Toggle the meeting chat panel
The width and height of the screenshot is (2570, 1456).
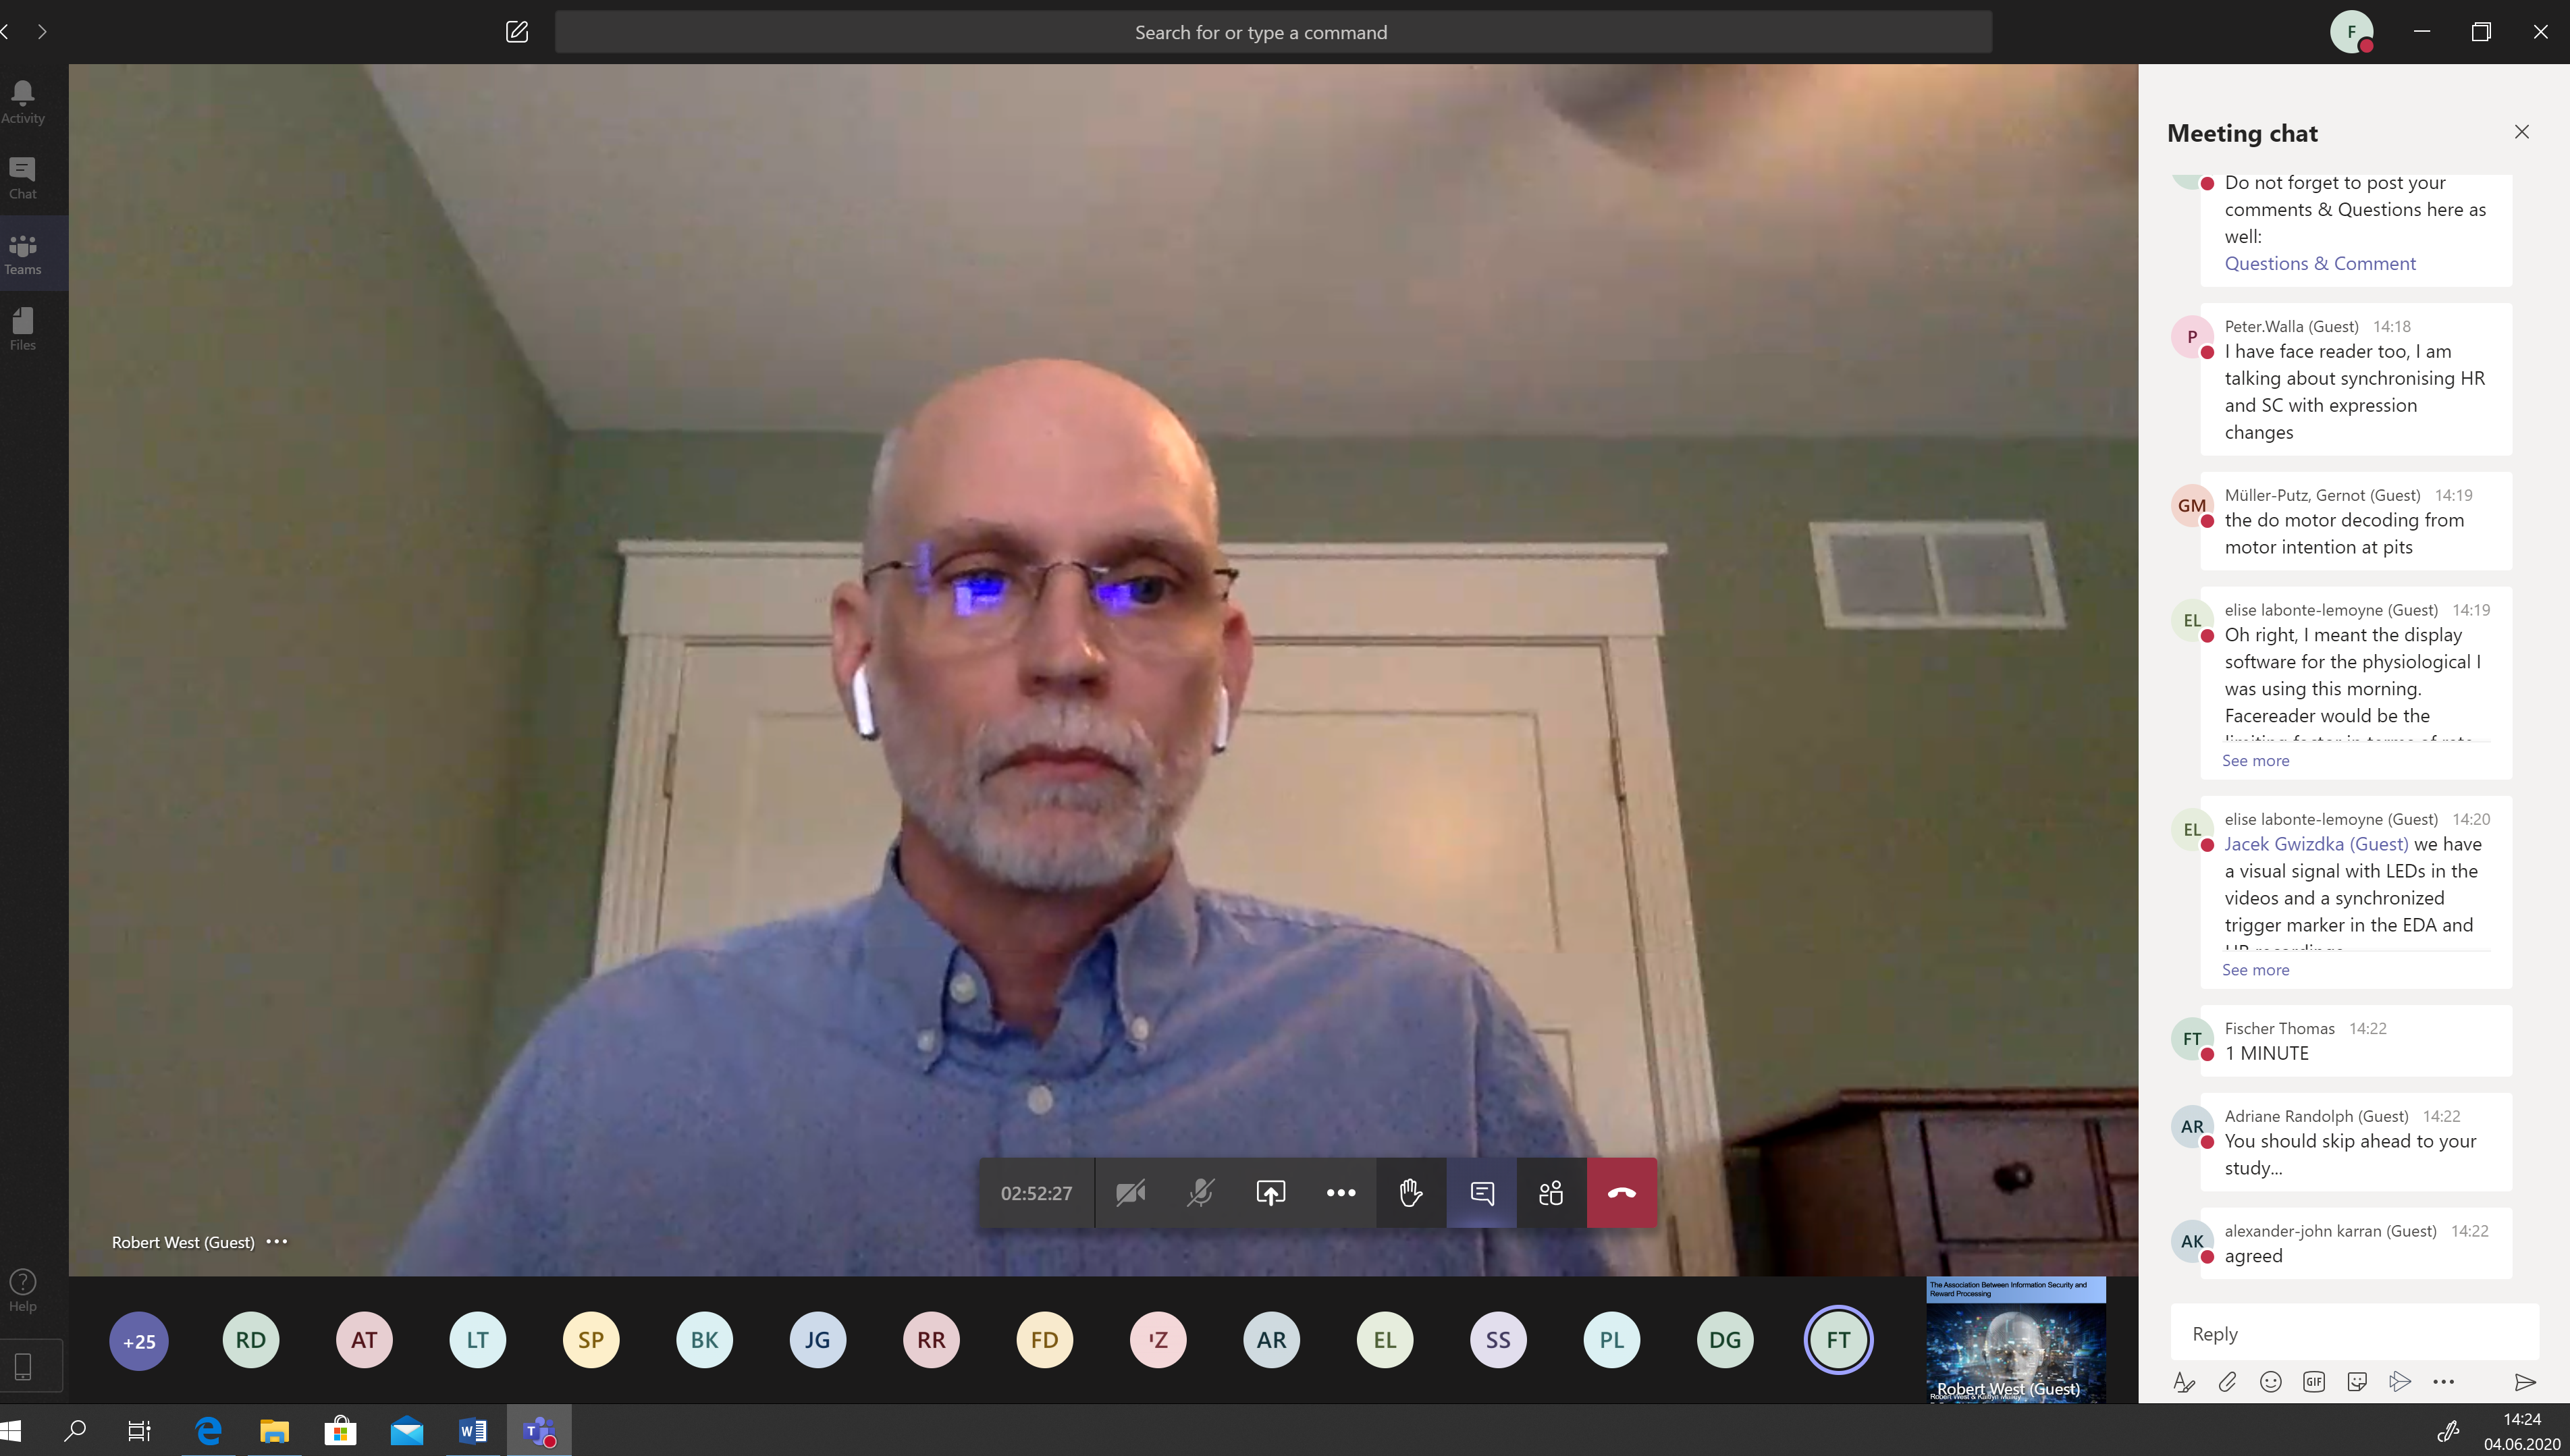1481,1192
